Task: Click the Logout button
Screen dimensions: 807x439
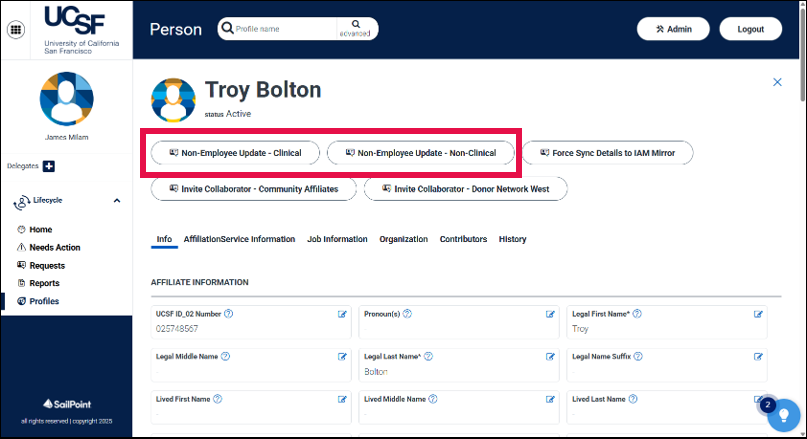Action: point(750,29)
